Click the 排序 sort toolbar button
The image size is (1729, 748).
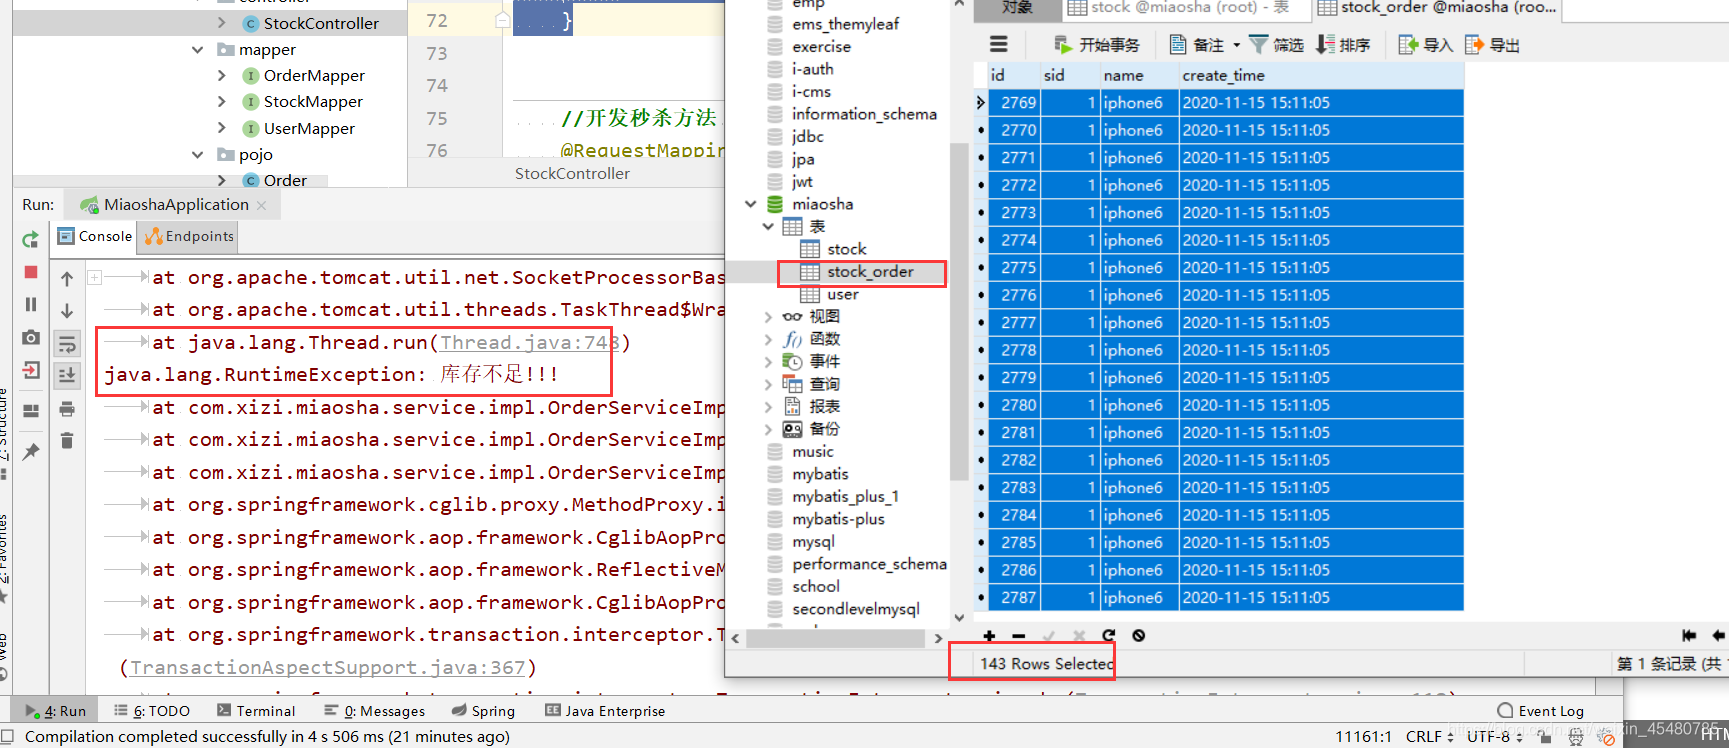[x=1343, y=45]
